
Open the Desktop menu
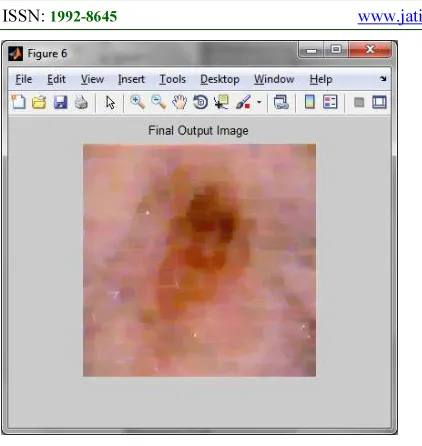(x=220, y=79)
